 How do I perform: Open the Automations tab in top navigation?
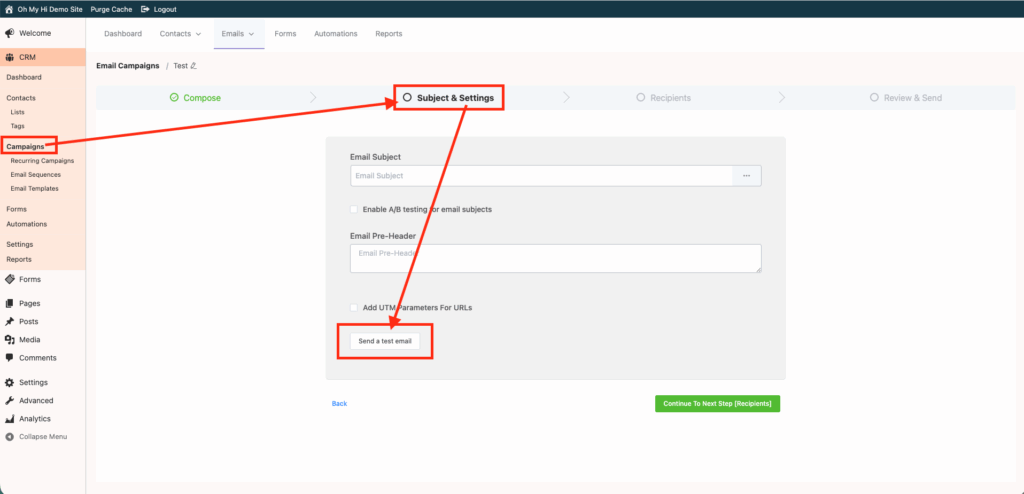[335, 34]
